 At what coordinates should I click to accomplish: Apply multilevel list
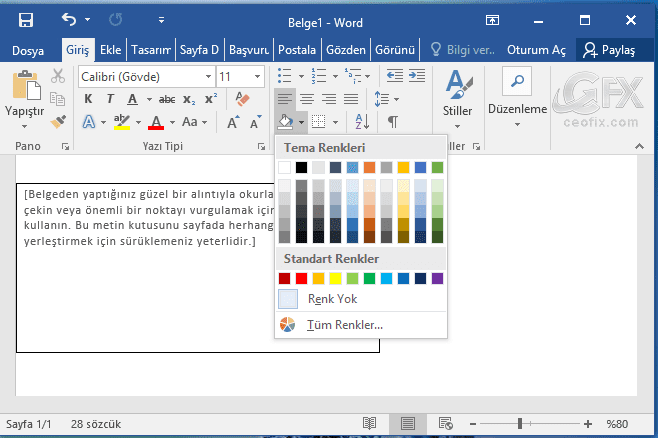pos(353,76)
